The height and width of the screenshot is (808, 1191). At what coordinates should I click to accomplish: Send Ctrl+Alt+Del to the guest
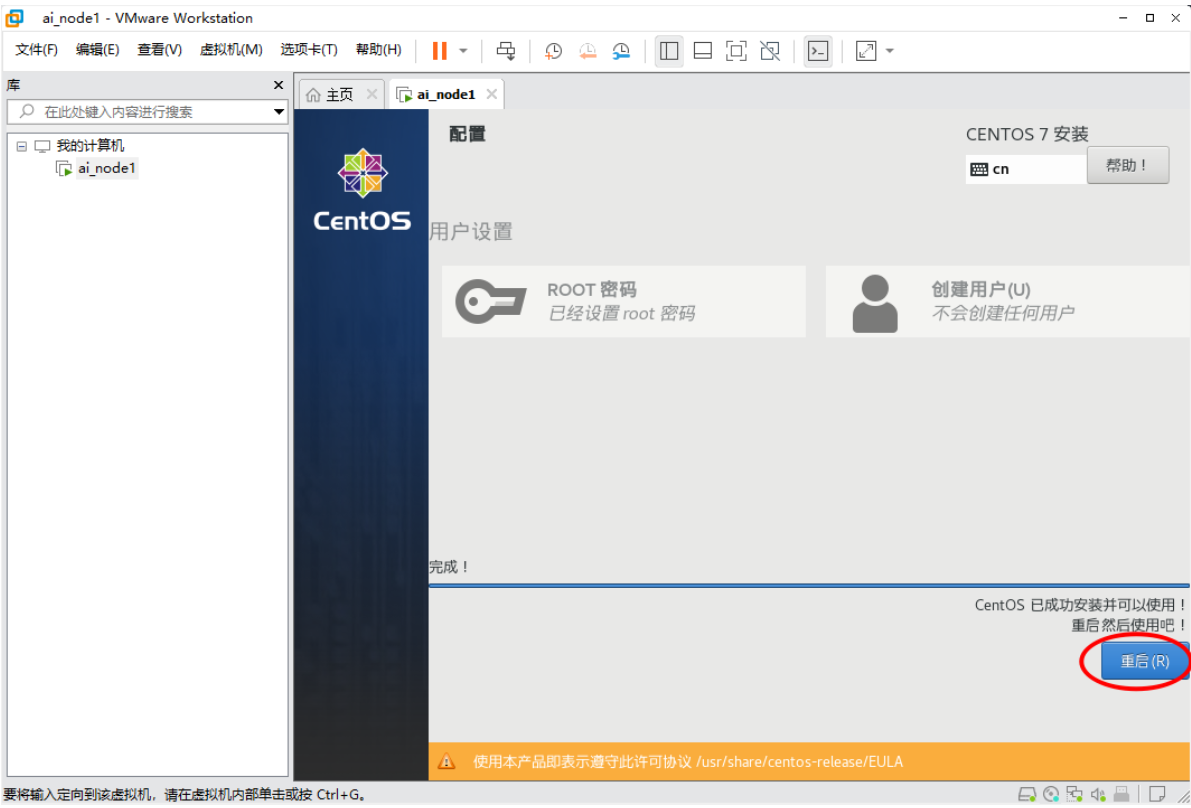coord(505,50)
